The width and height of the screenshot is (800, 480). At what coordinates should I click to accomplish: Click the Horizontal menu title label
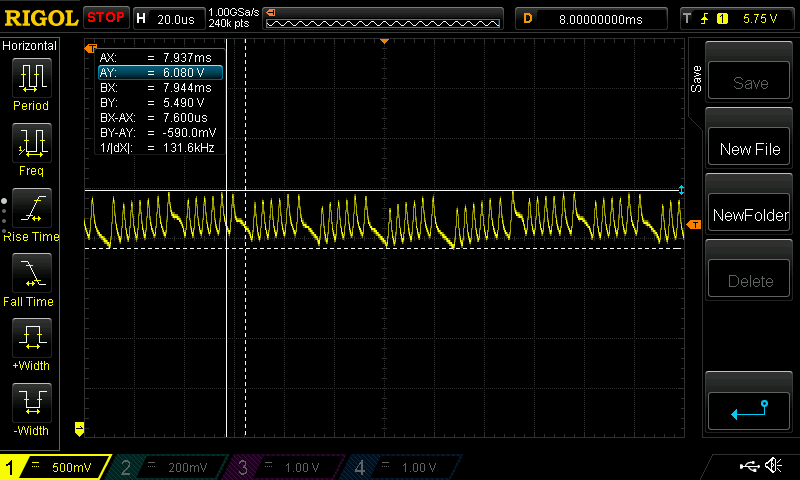tap(30, 46)
